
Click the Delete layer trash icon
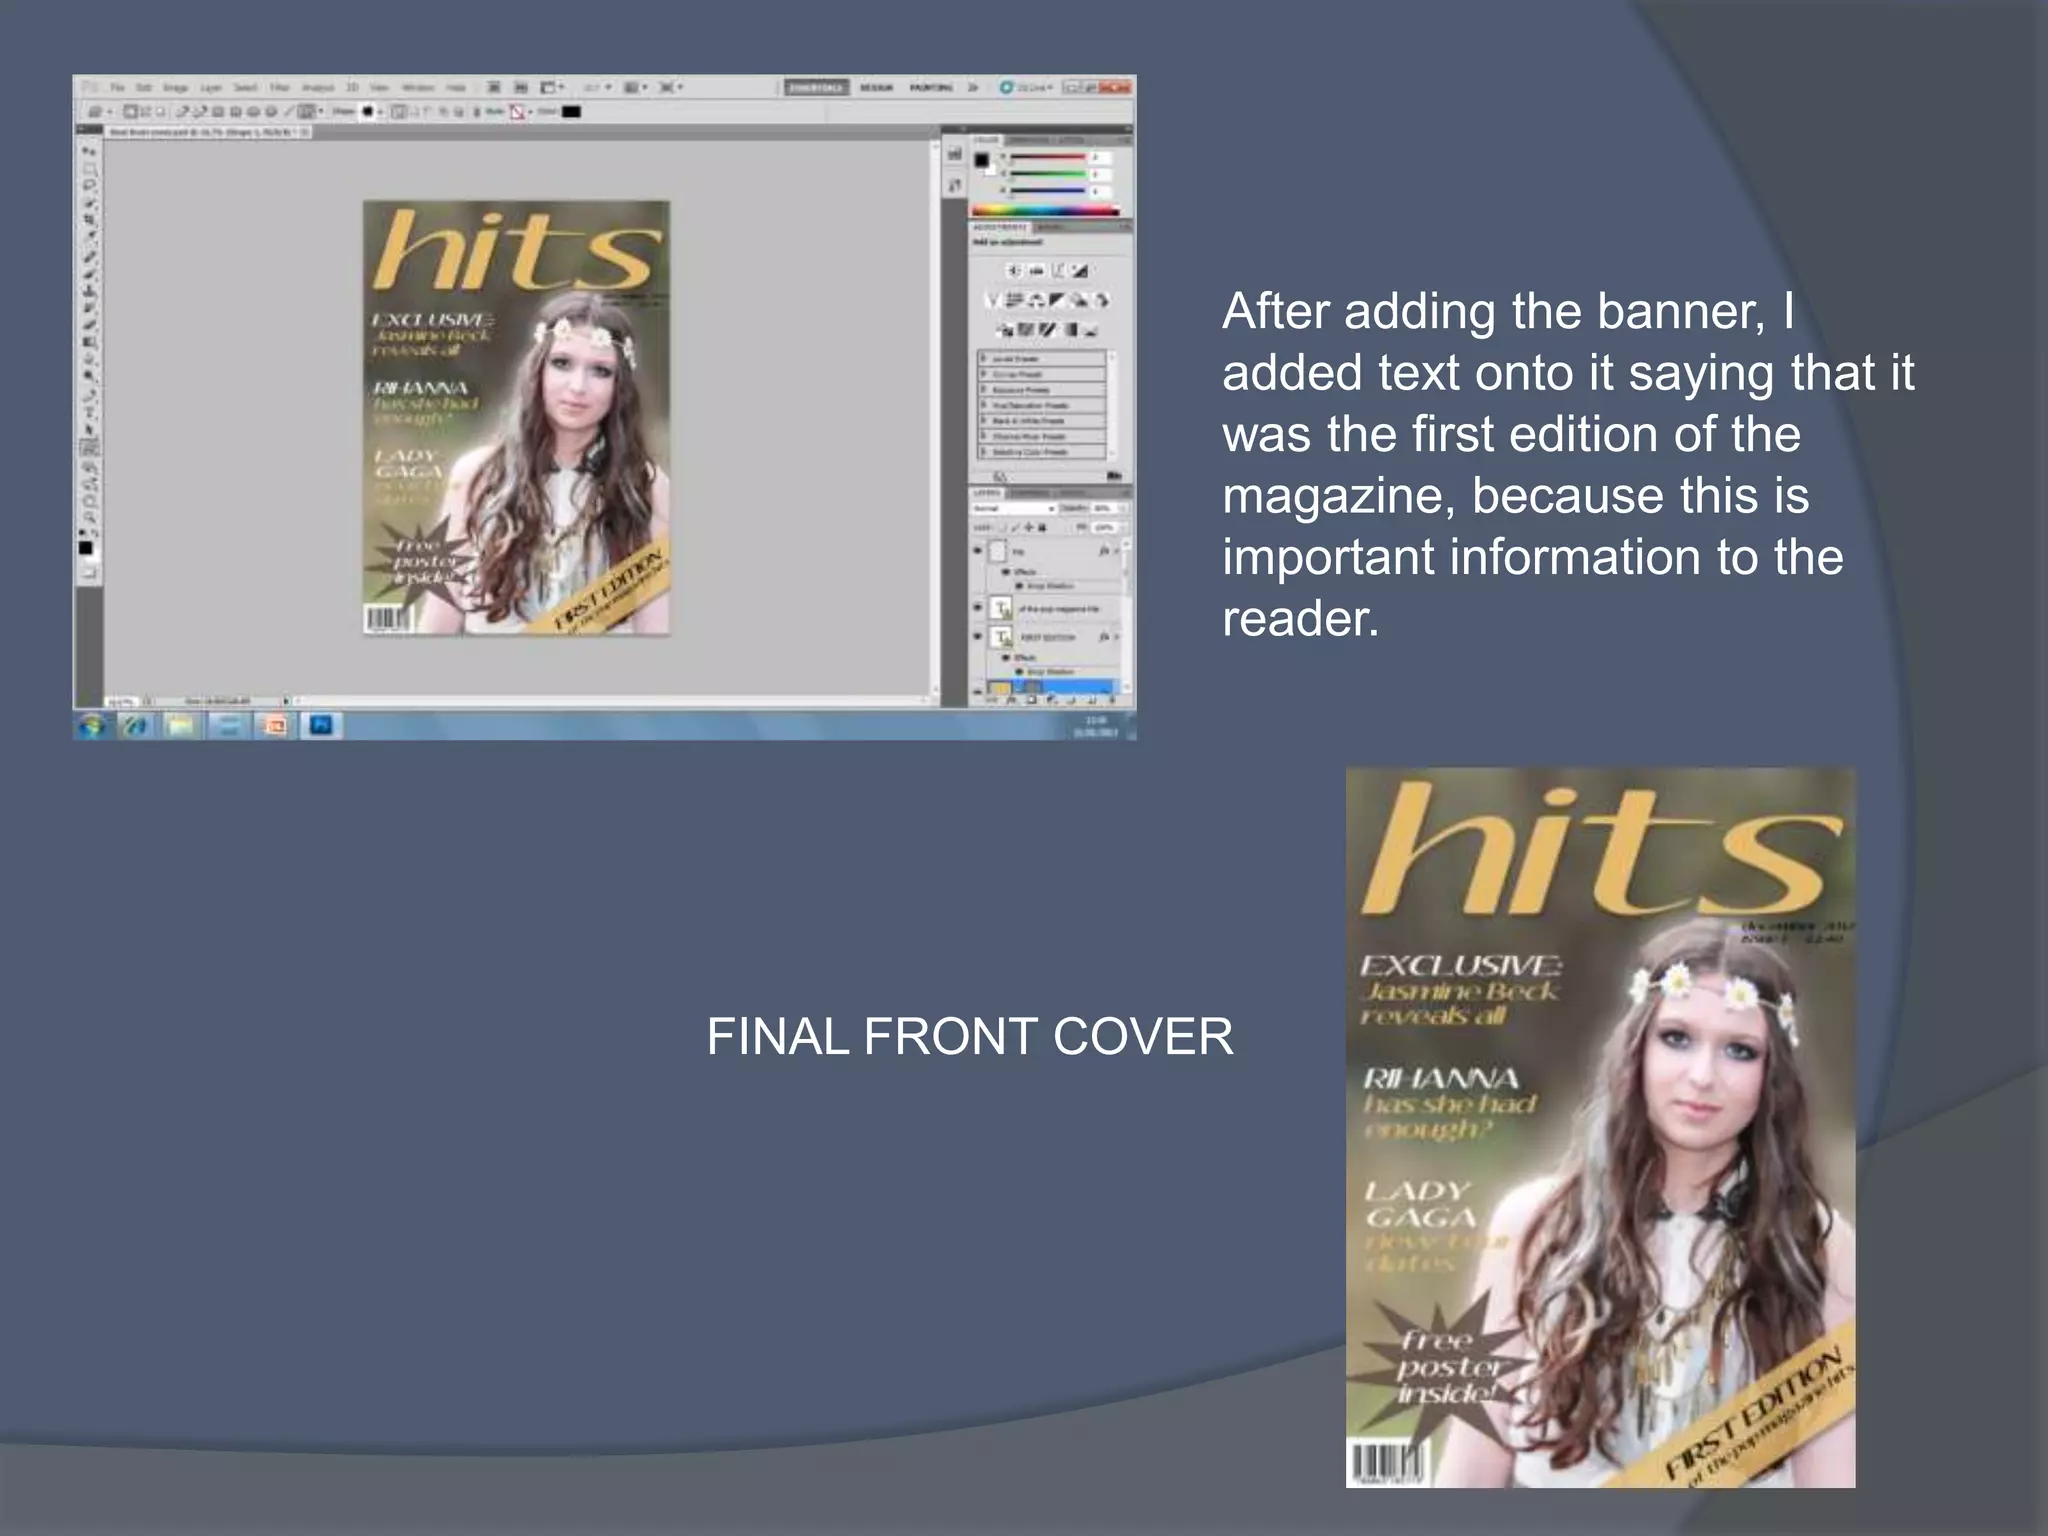click(1112, 700)
